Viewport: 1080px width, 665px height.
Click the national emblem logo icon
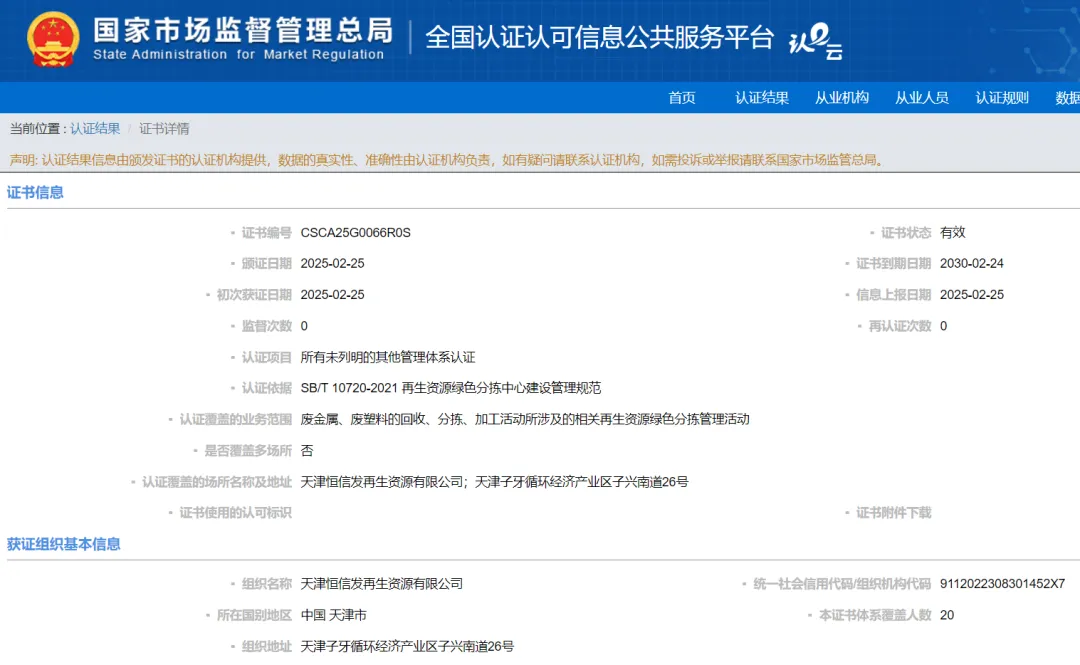click(x=53, y=39)
